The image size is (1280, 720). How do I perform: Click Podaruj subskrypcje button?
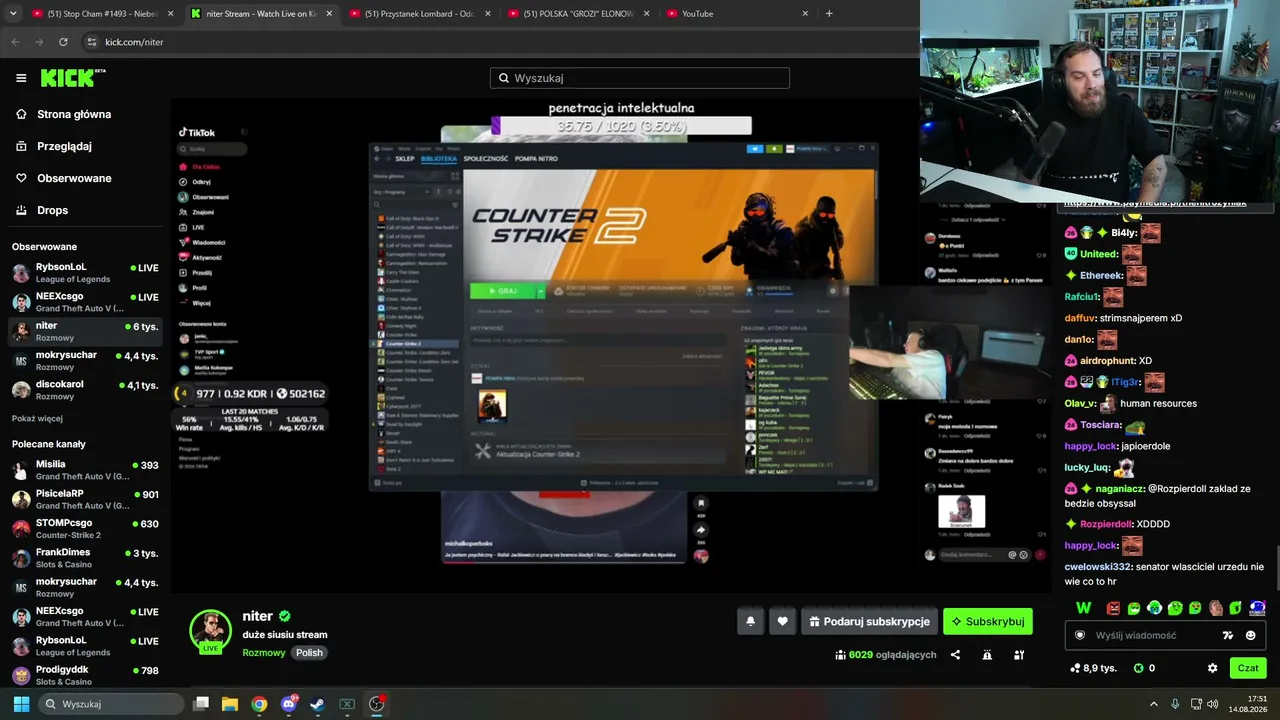point(869,621)
